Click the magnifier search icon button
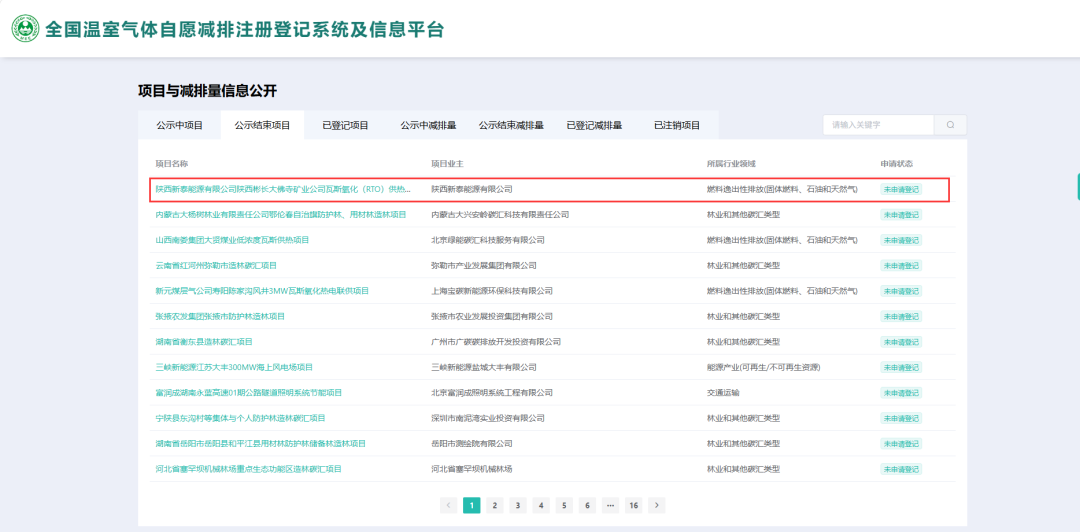The image size is (1080, 532). (x=951, y=125)
